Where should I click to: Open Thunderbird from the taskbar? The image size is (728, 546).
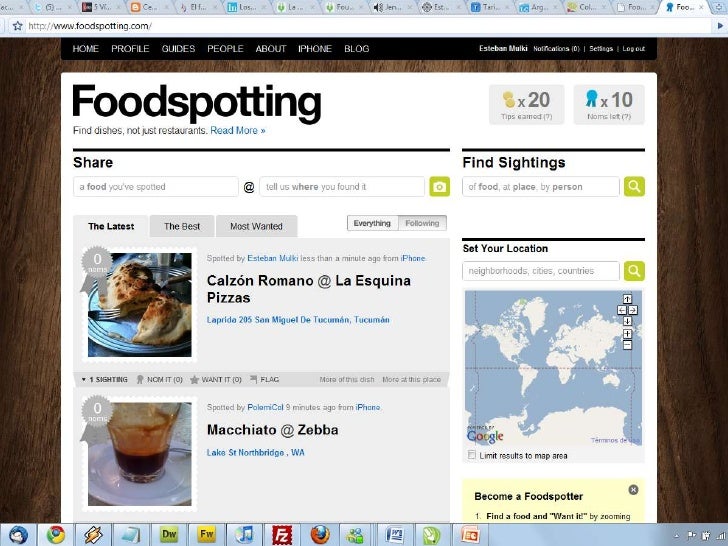[x=18, y=535]
